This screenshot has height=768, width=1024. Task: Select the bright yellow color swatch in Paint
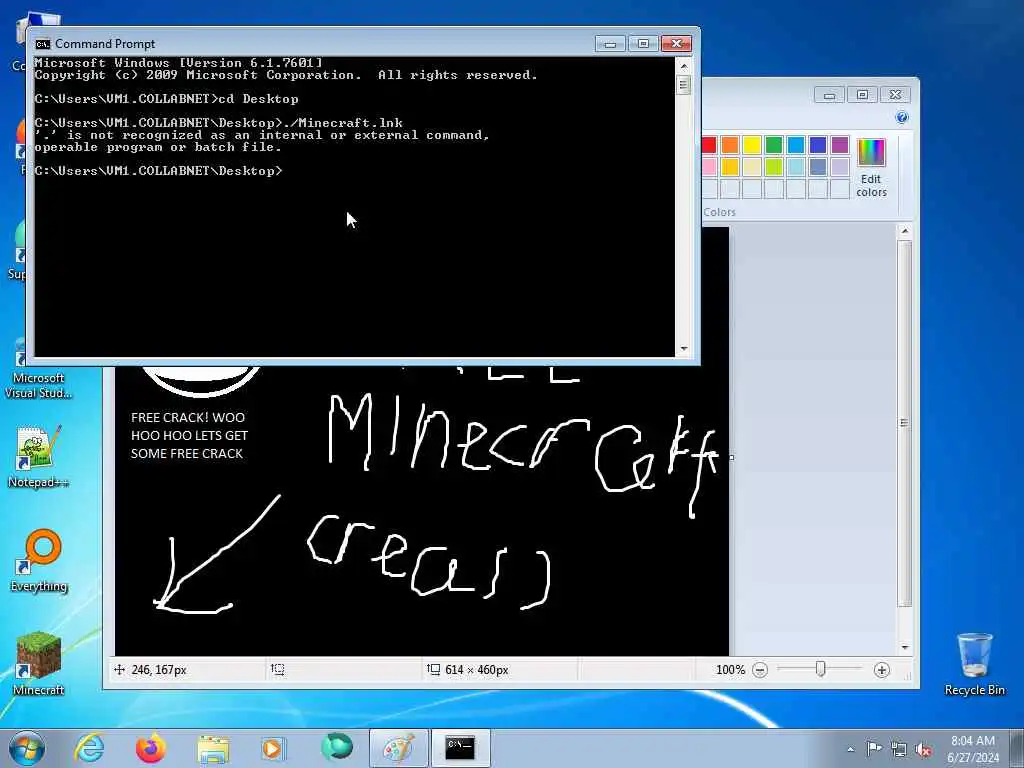[x=752, y=145]
